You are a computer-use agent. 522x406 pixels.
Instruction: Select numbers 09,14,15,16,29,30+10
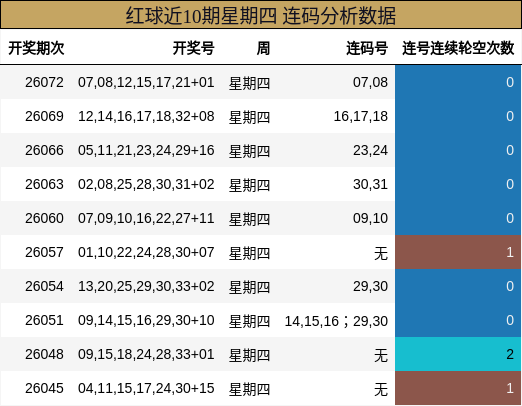click(x=146, y=320)
